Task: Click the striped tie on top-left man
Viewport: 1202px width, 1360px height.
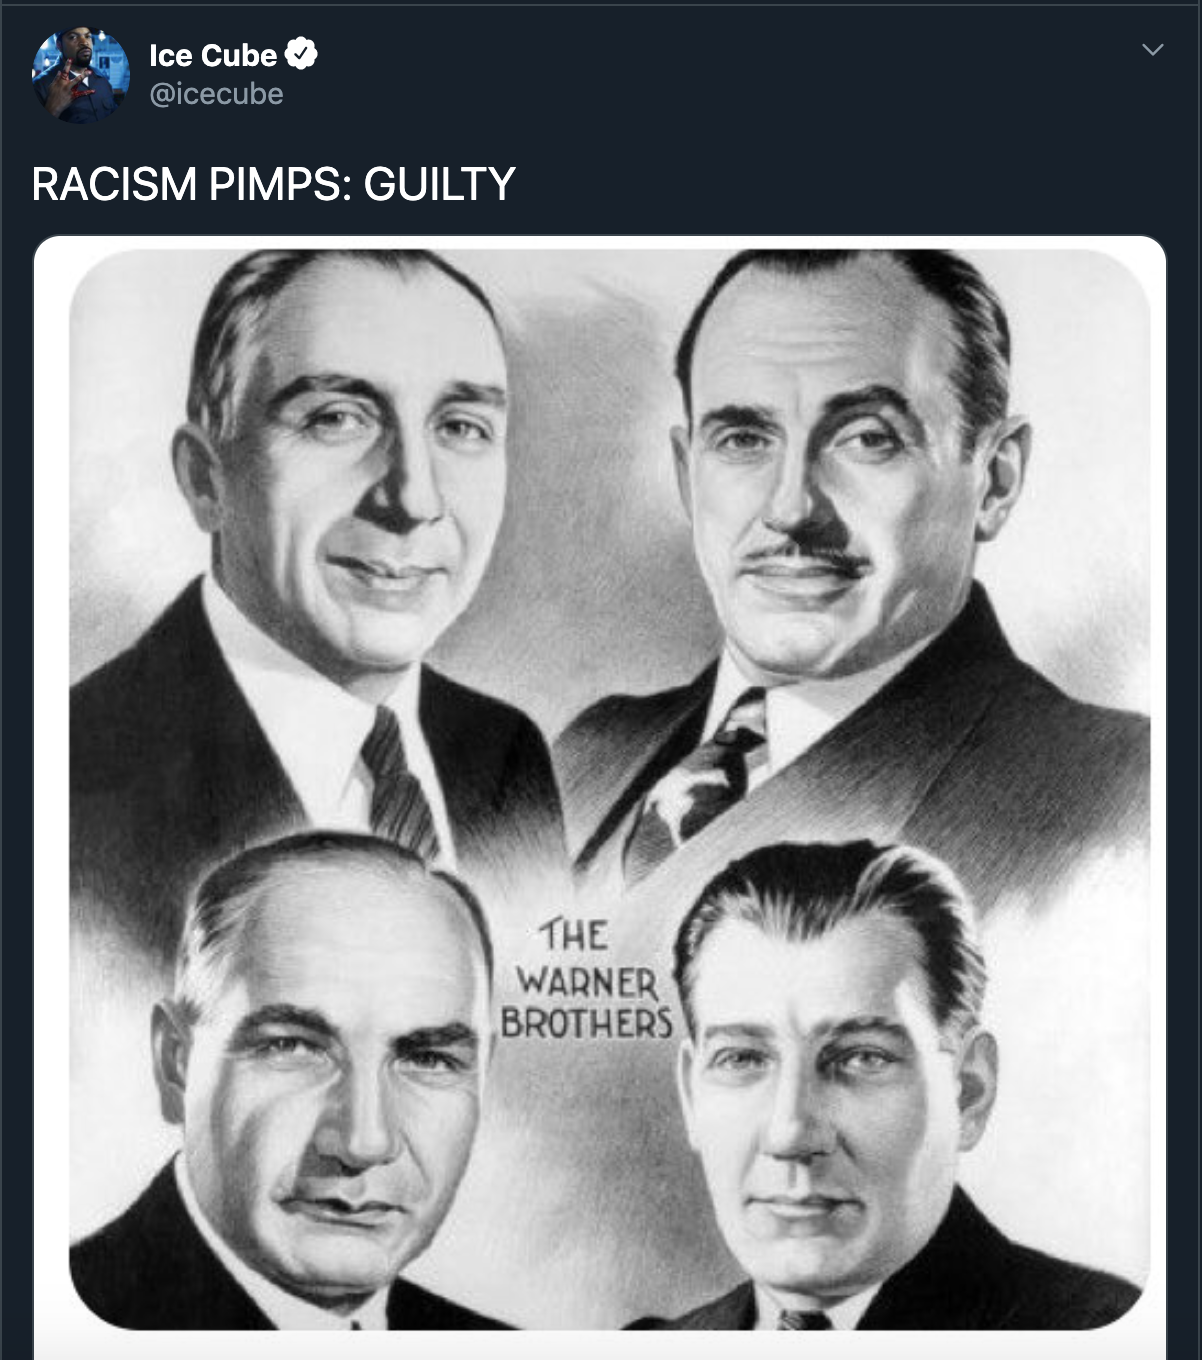Action: (x=397, y=780)
